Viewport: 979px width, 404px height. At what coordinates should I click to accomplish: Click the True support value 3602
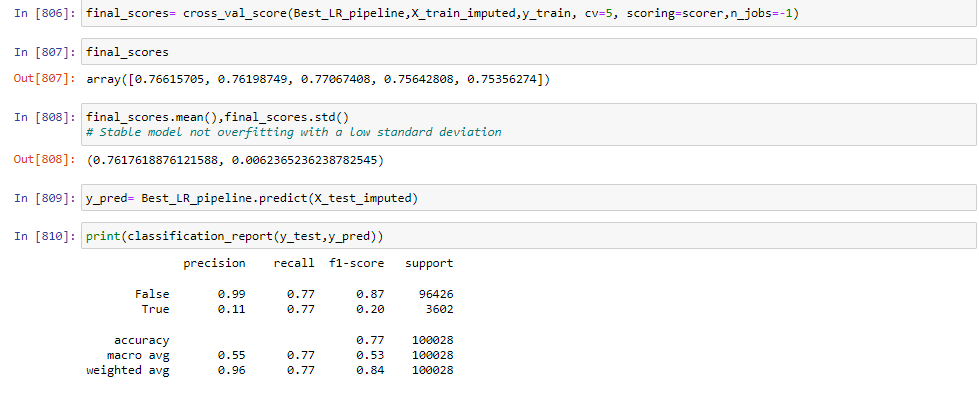point(440,309)
